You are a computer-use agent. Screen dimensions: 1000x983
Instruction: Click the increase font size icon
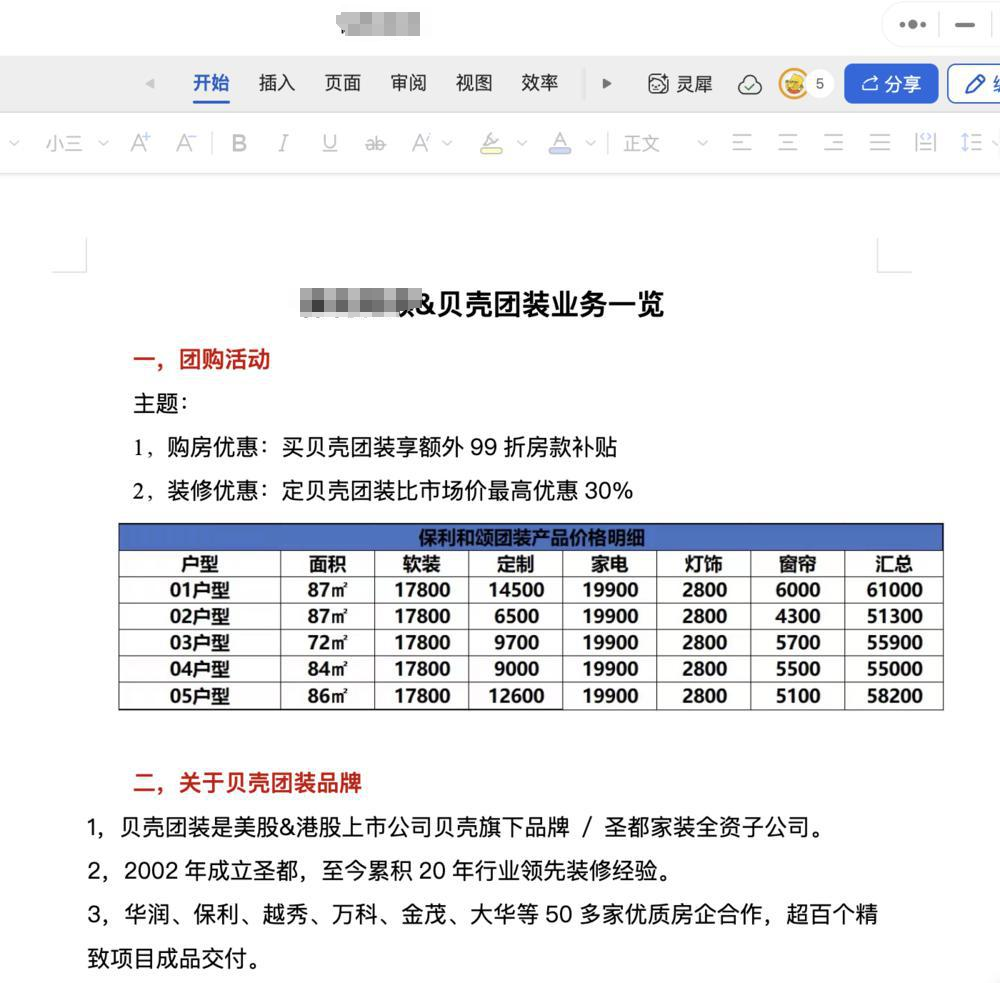pyautogui.click(x=140, y=143)
